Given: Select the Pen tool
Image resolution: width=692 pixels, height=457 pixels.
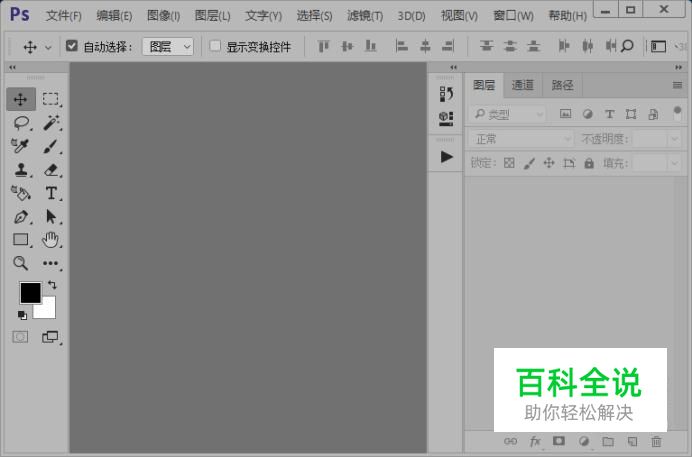Looking at the screenshot, I should (21, 217).
